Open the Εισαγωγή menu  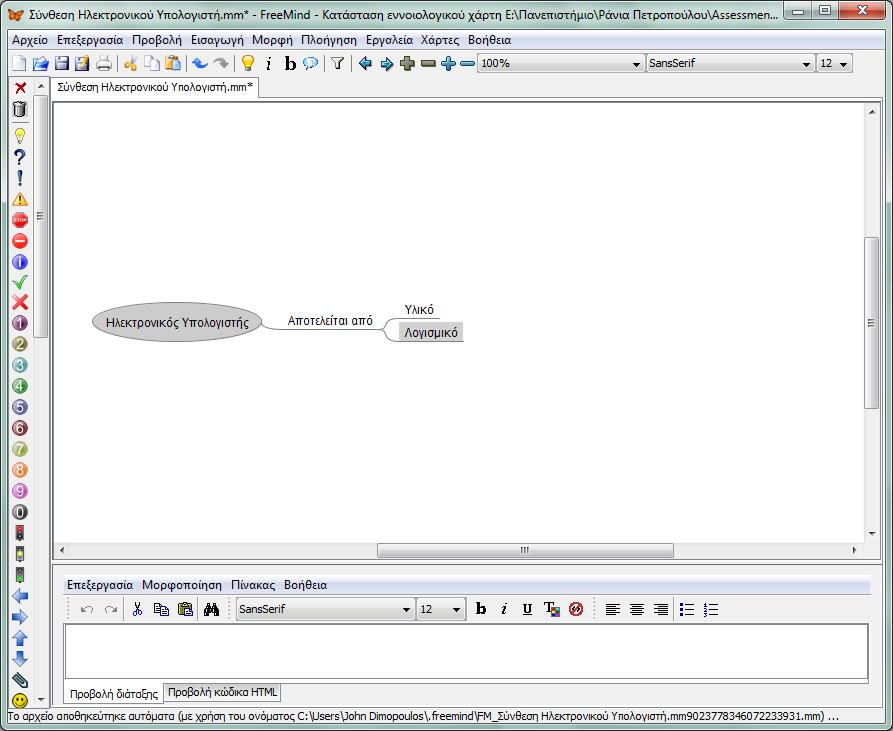217,40
